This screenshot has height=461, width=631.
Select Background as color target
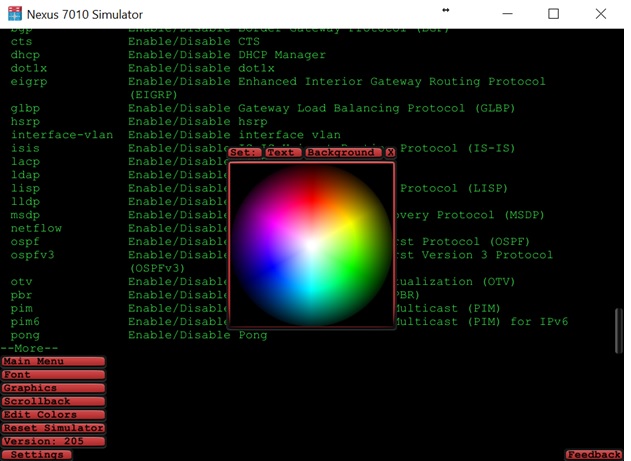point(343,153)
